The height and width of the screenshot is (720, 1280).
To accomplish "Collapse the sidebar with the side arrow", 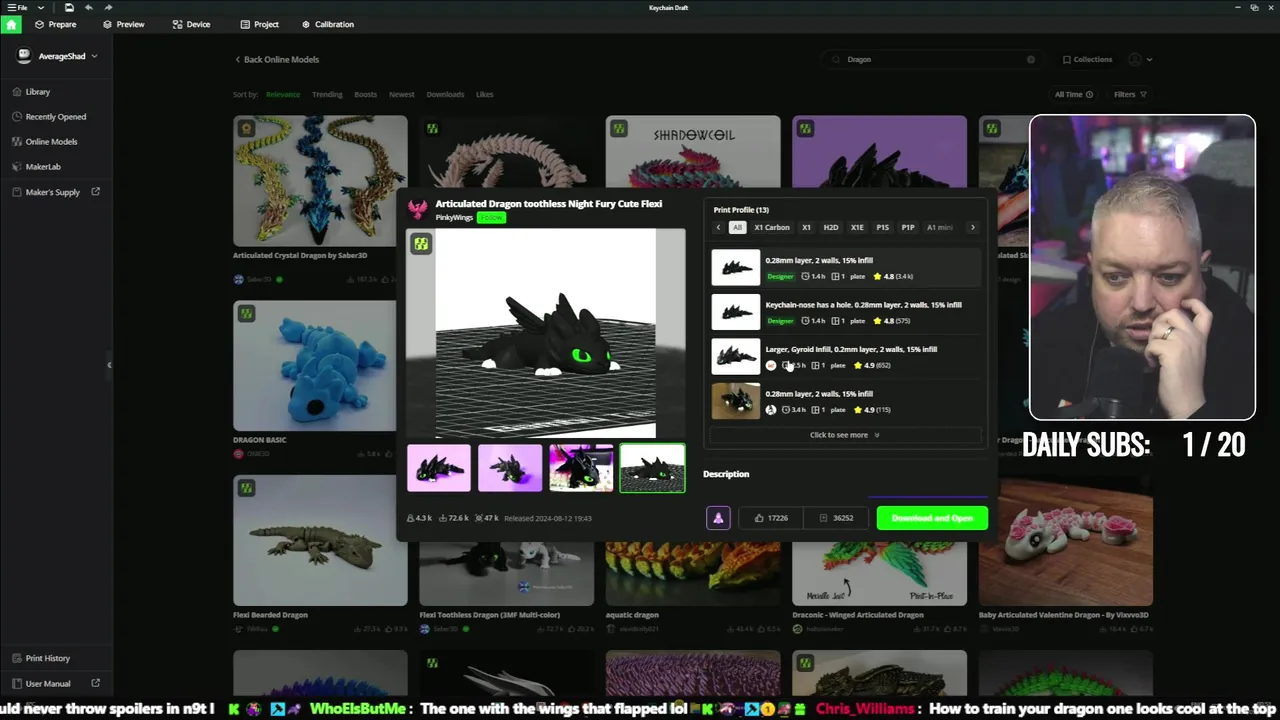I will pos(109,365).
